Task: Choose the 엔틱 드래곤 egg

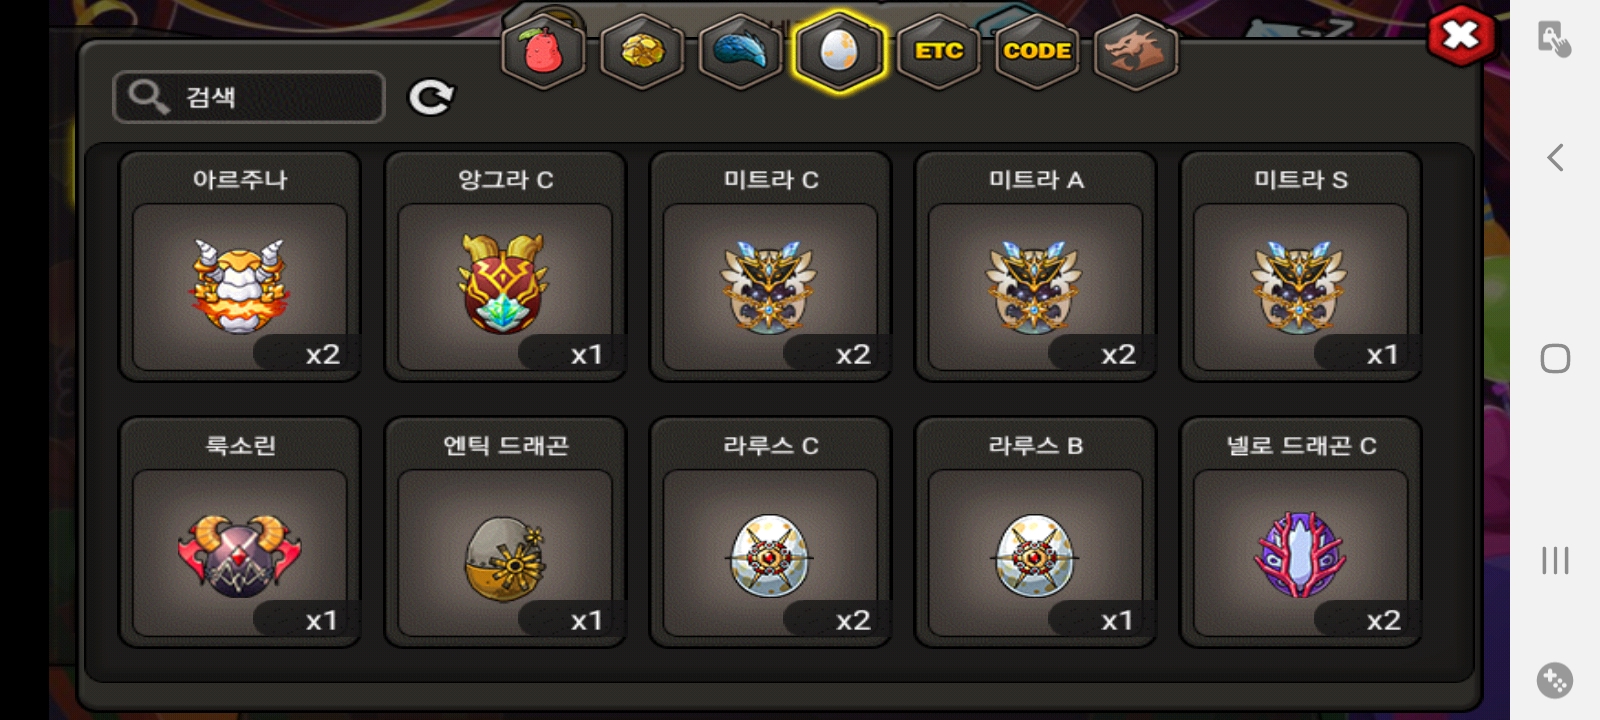Action: coord(505,532)
